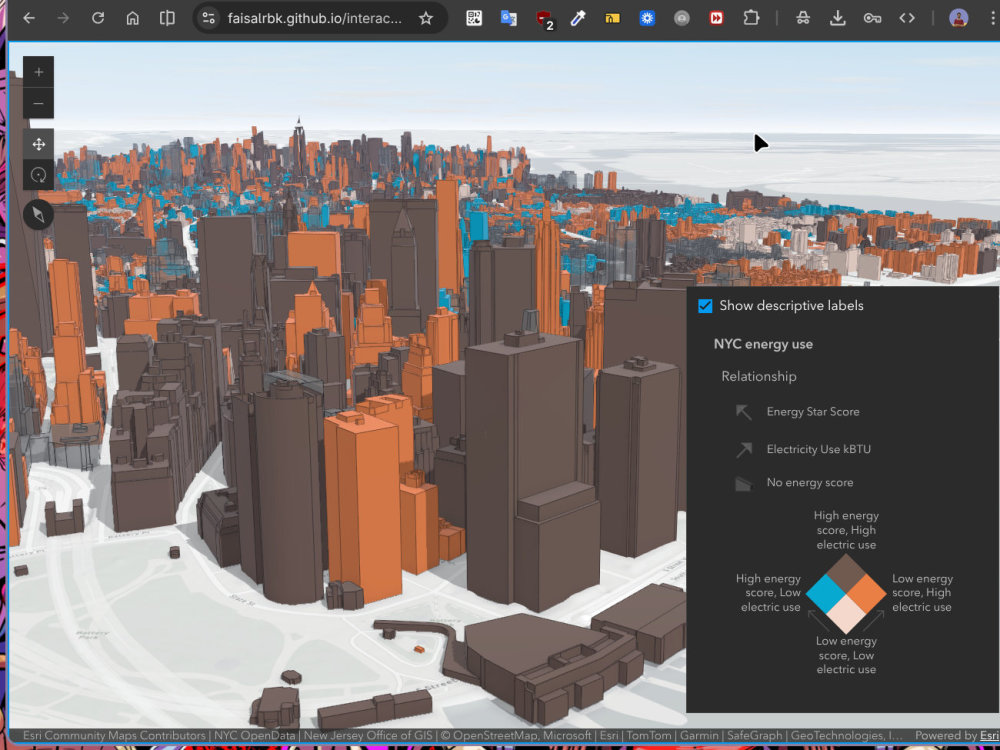Click the Low energy score, High electric use label
The height and width of the screenshot is (750, 1000).
[922, 592]
